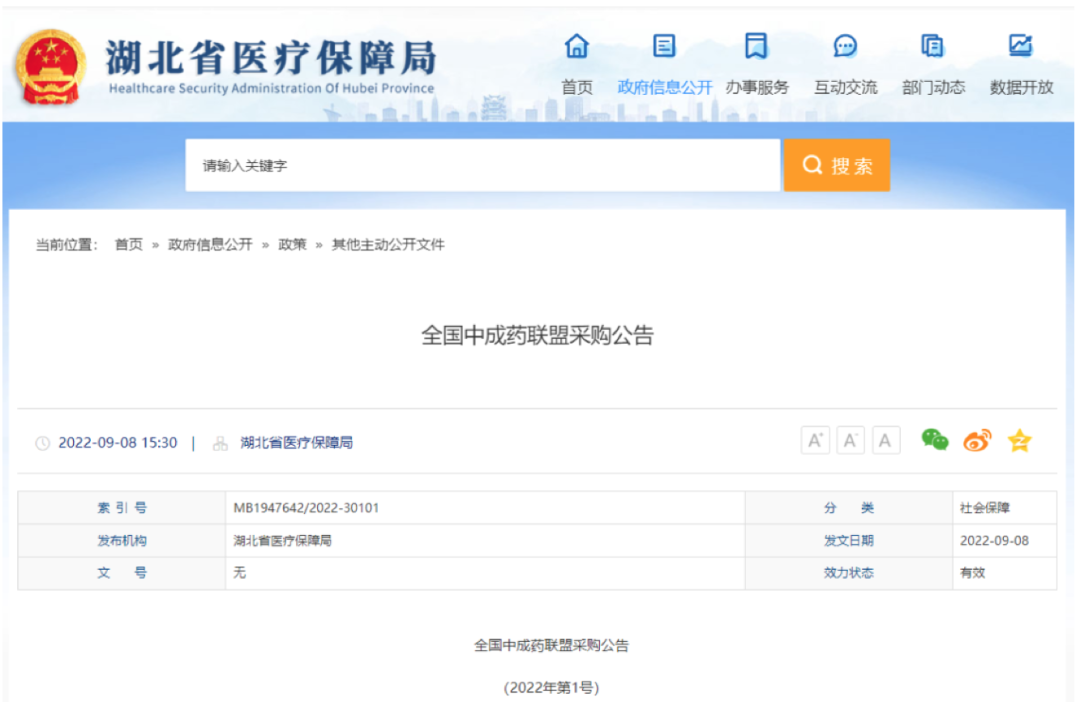
Task: Open the 首页 home icon
Action: coord(577,46)
